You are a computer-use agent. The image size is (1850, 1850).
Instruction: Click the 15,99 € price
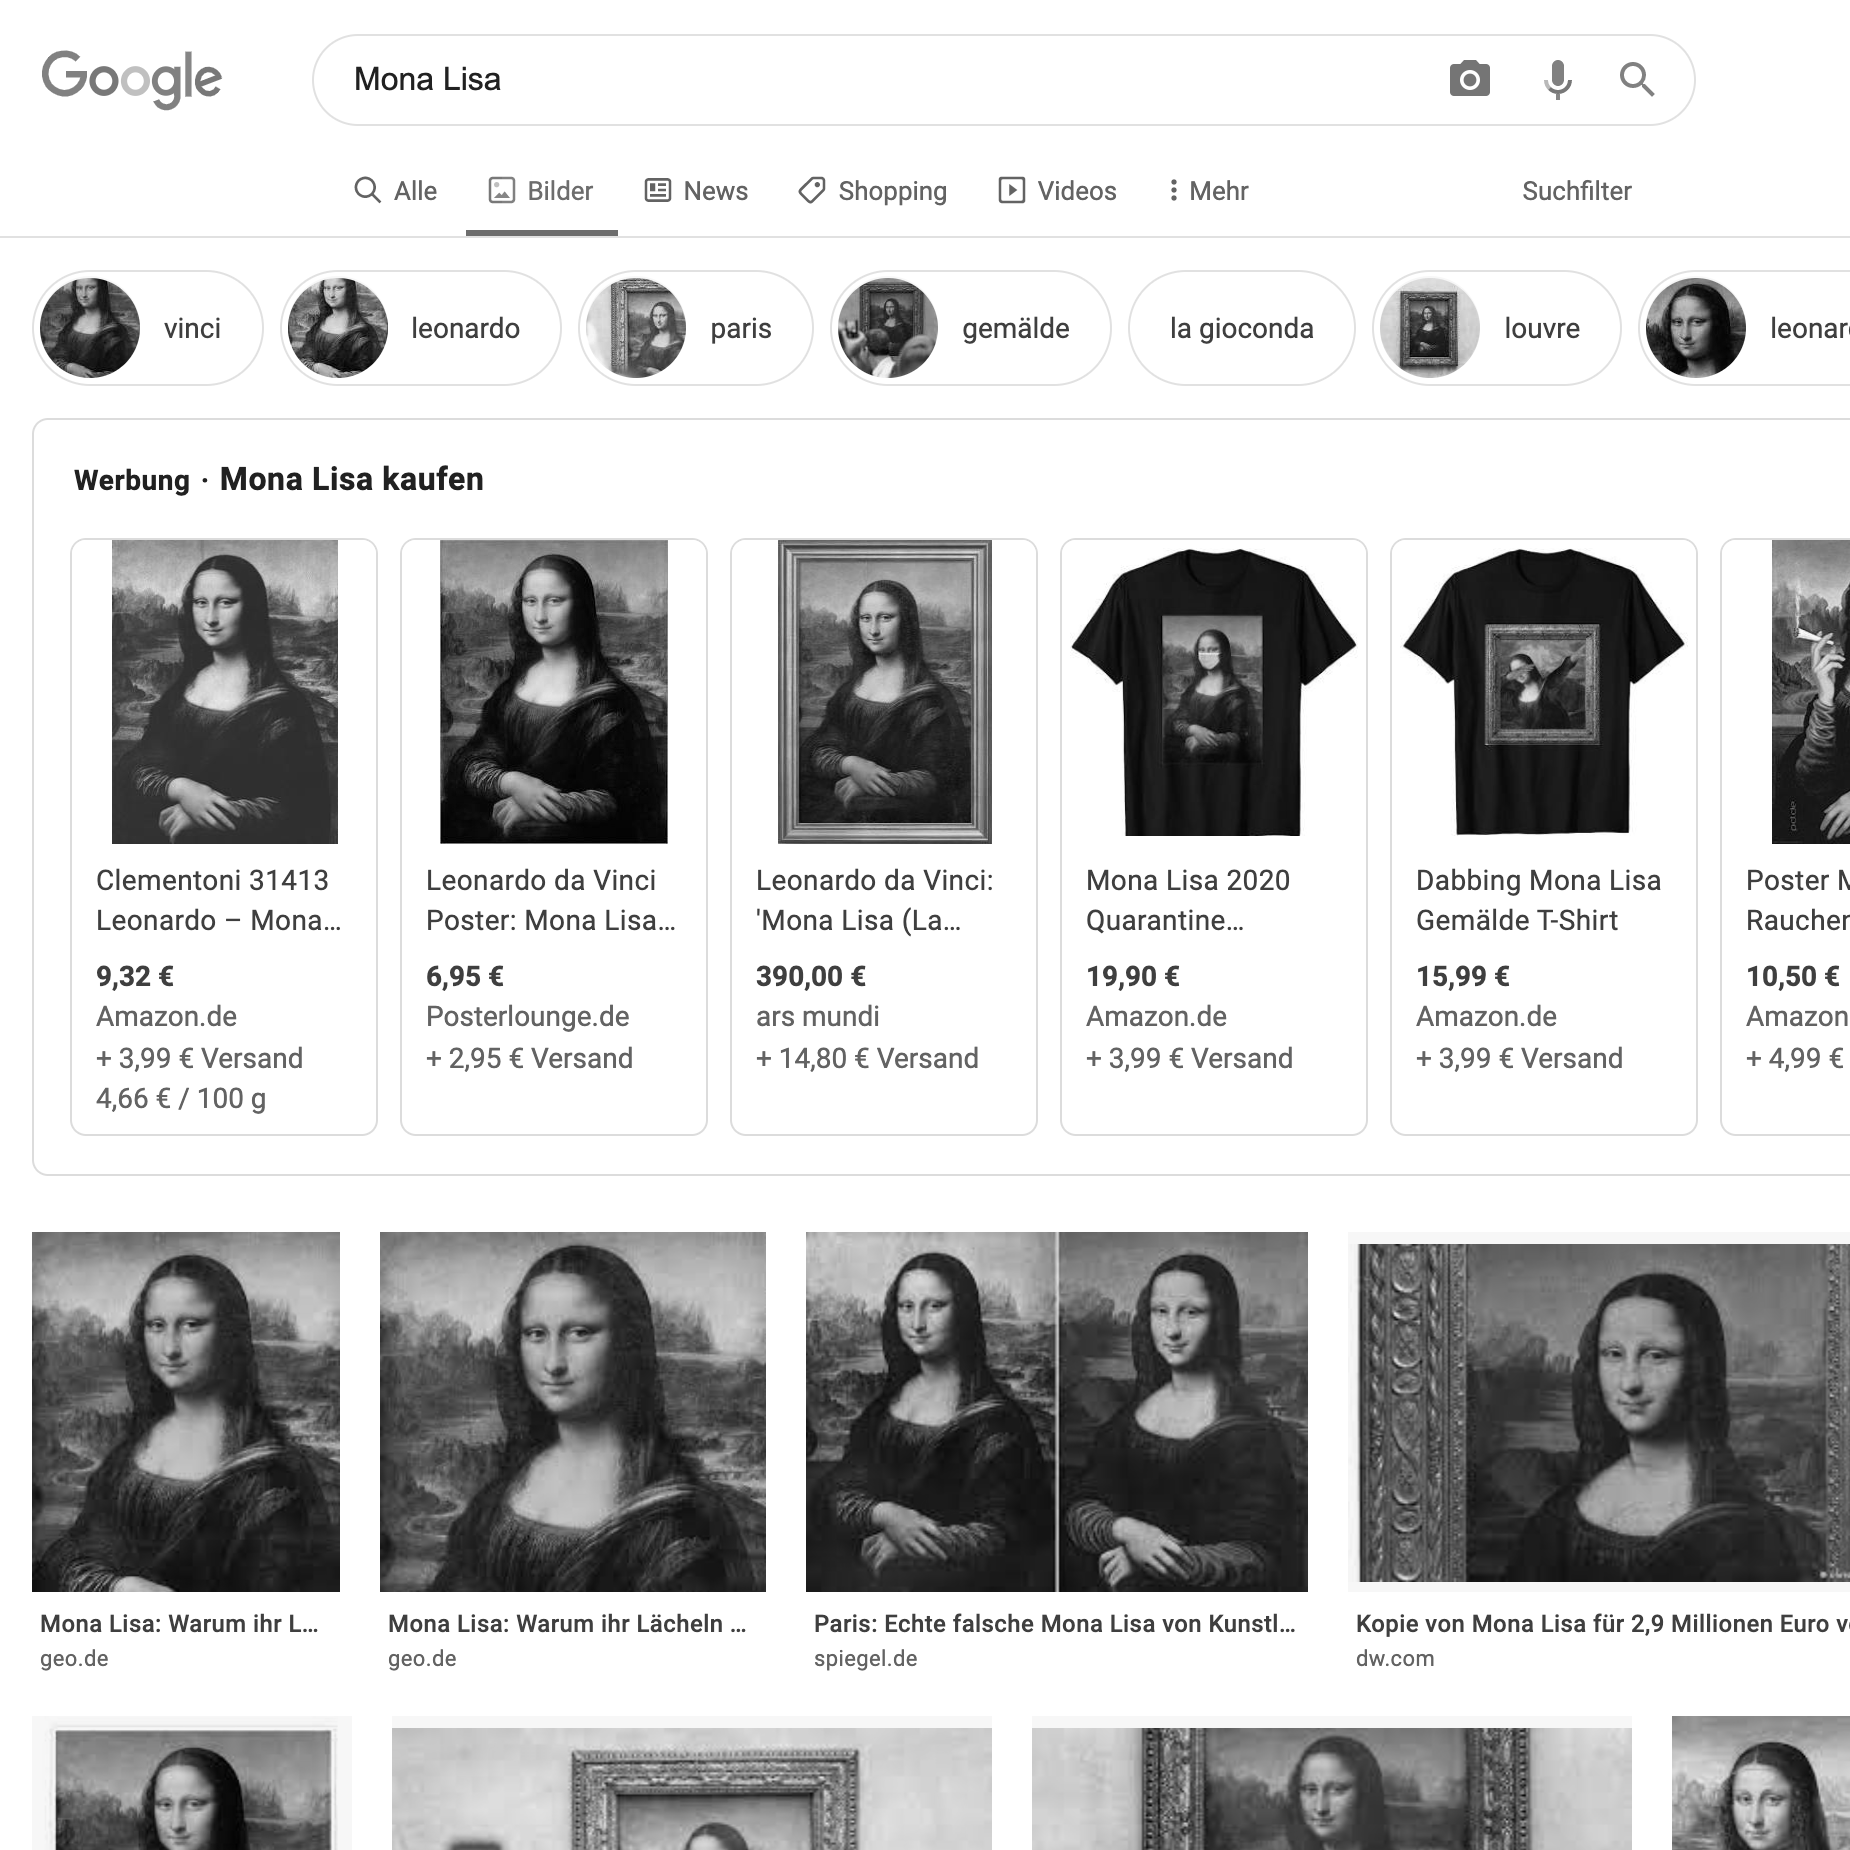pos(1463,976)
